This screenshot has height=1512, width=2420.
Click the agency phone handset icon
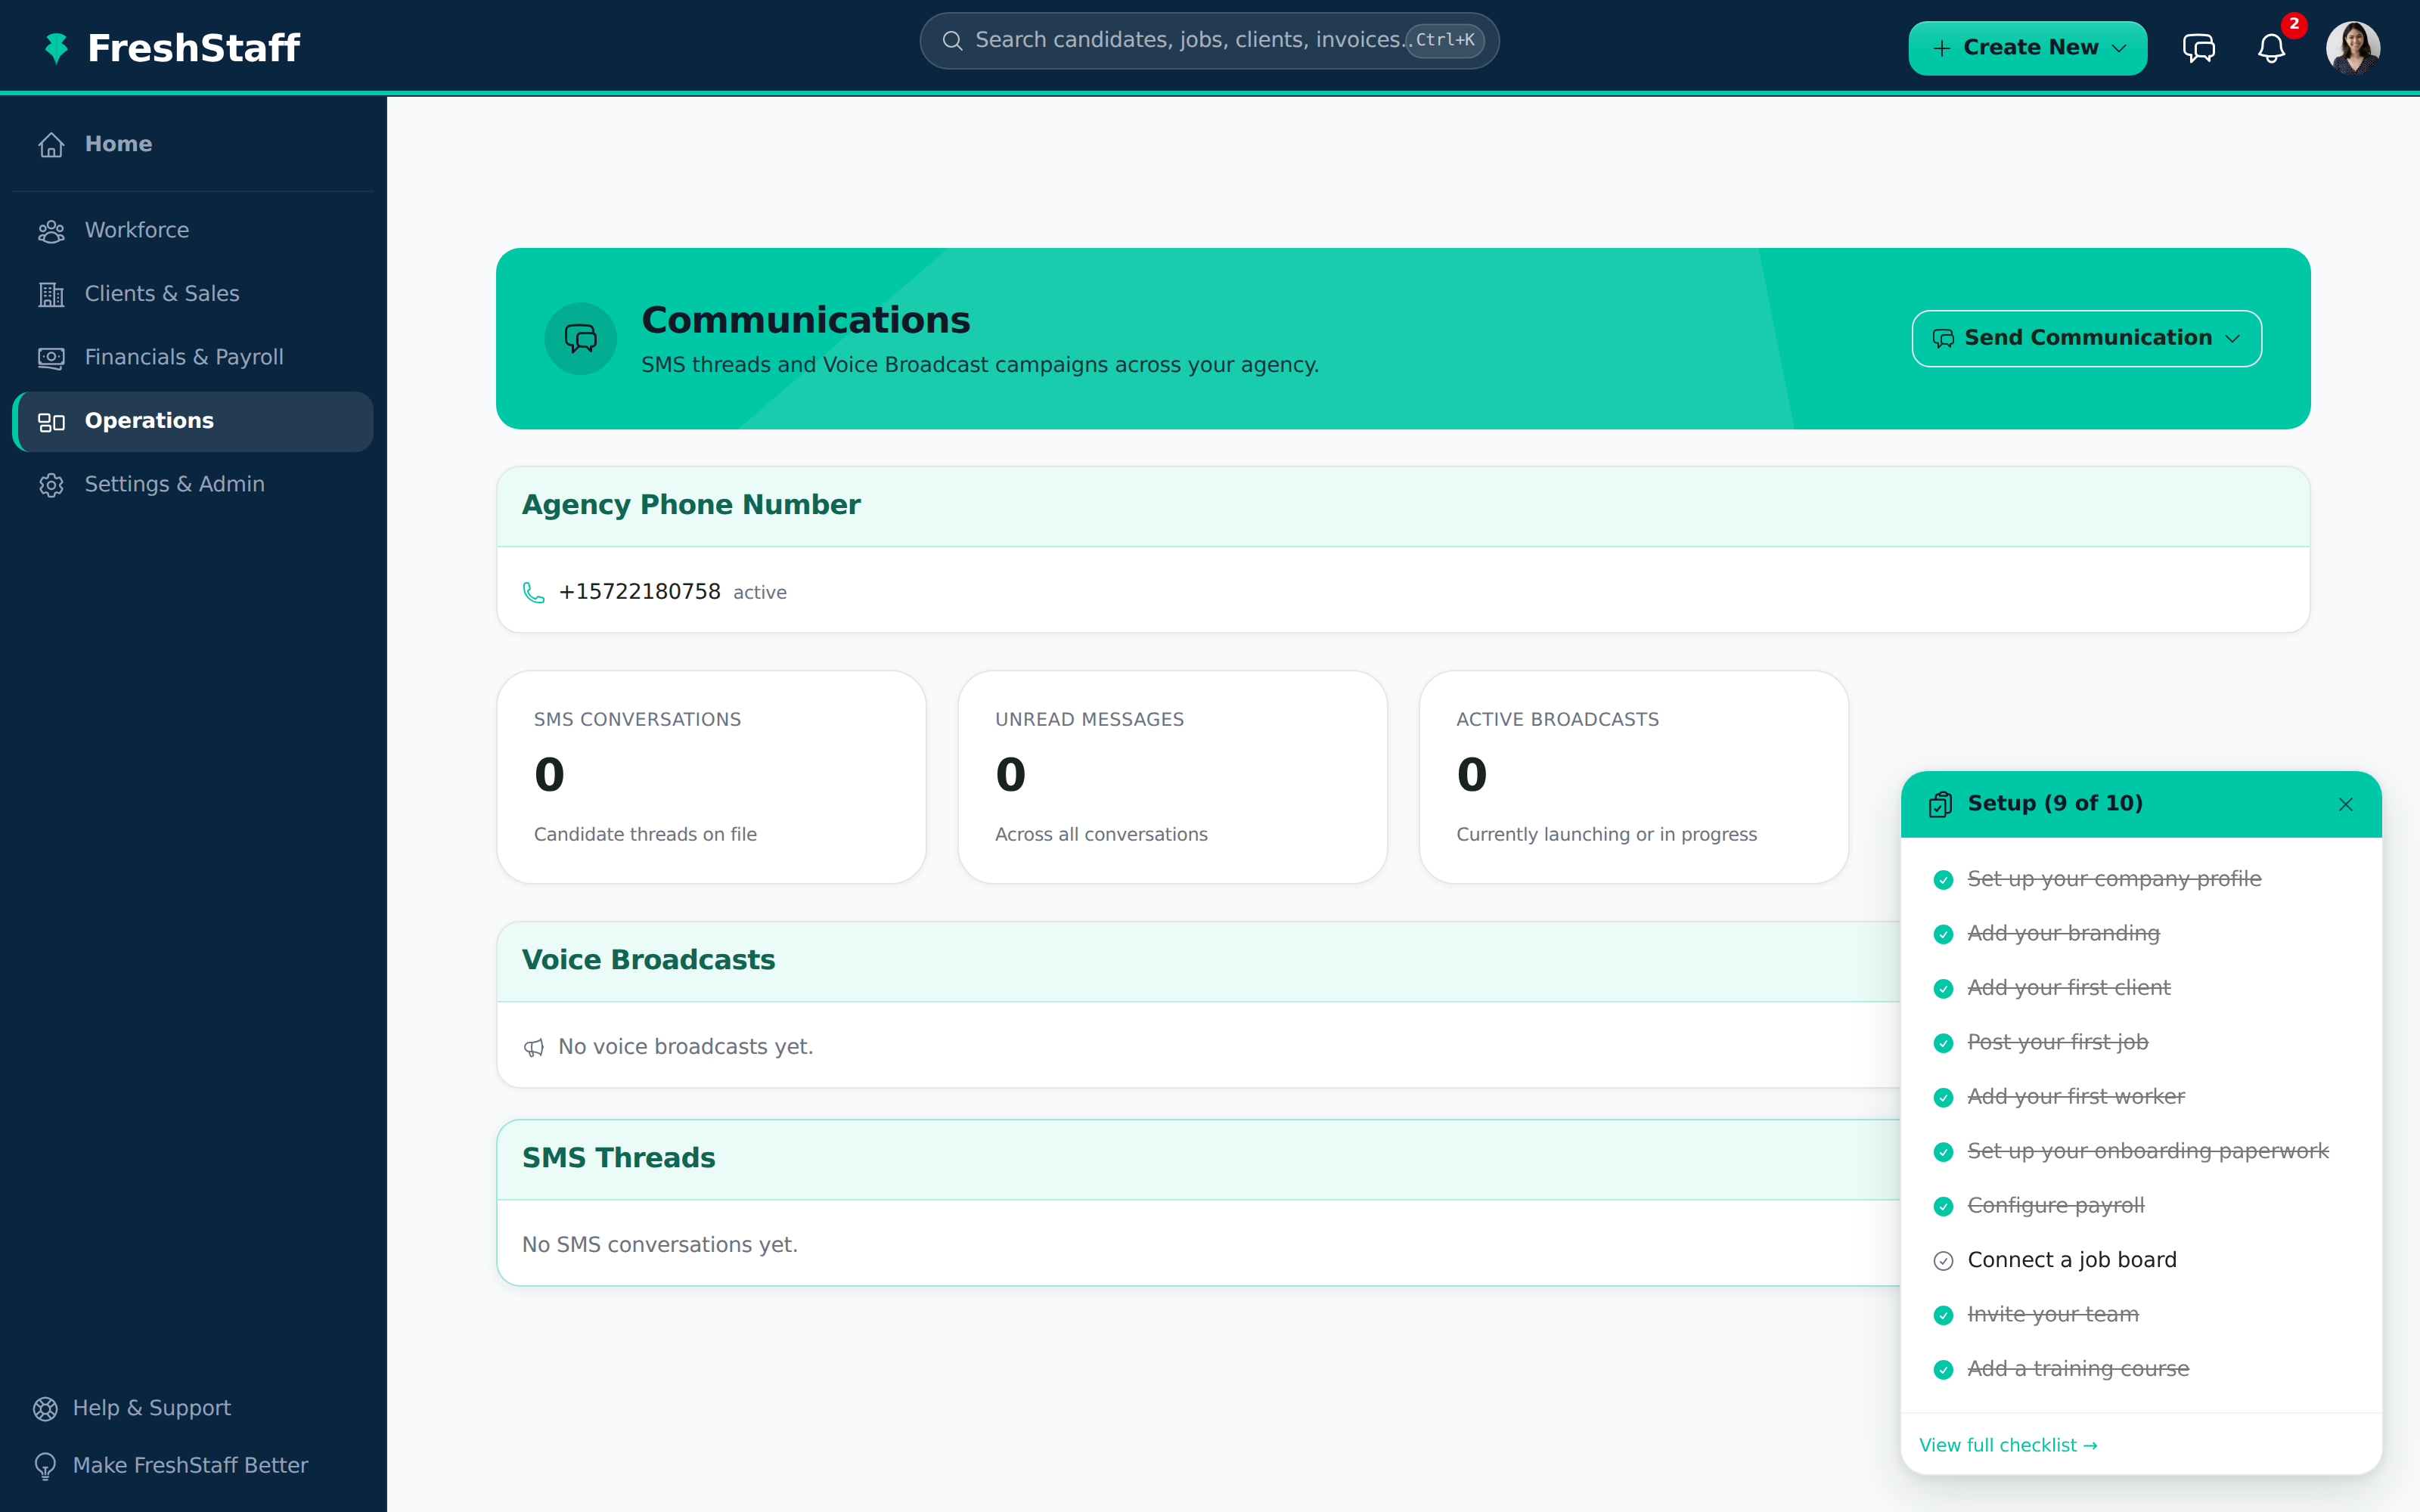pyautogui.click(x=534, y=593)
